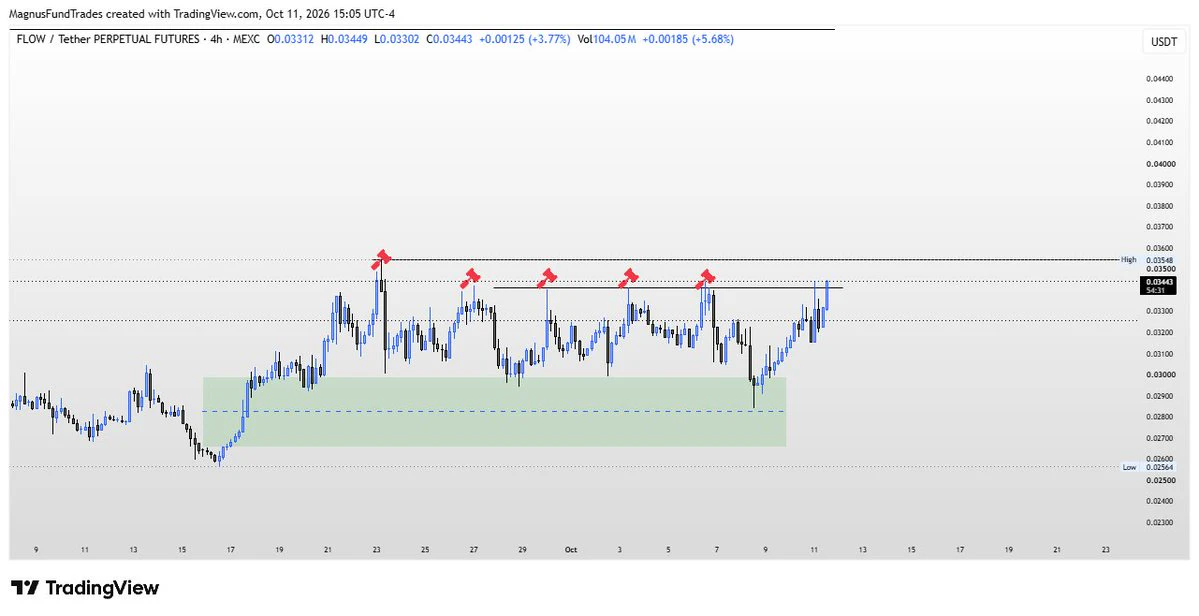Screen dimensions: 1199x616
Task: Open the USDT currency selector
Action: pos(1164,42)
